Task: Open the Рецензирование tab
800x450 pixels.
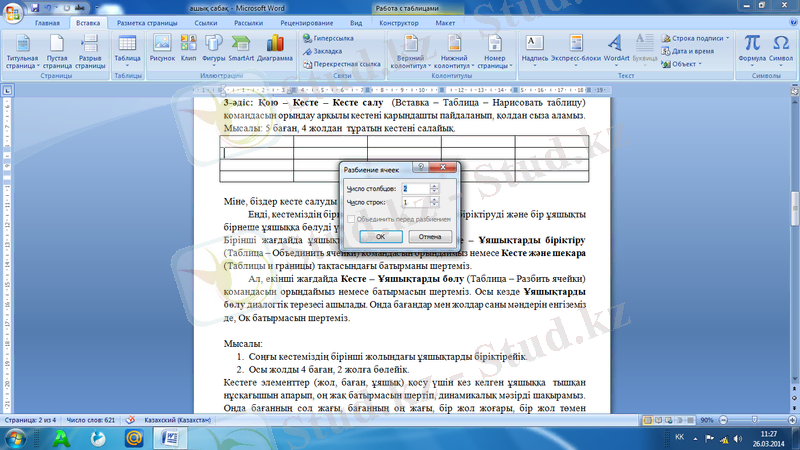Action: (307, 21)
